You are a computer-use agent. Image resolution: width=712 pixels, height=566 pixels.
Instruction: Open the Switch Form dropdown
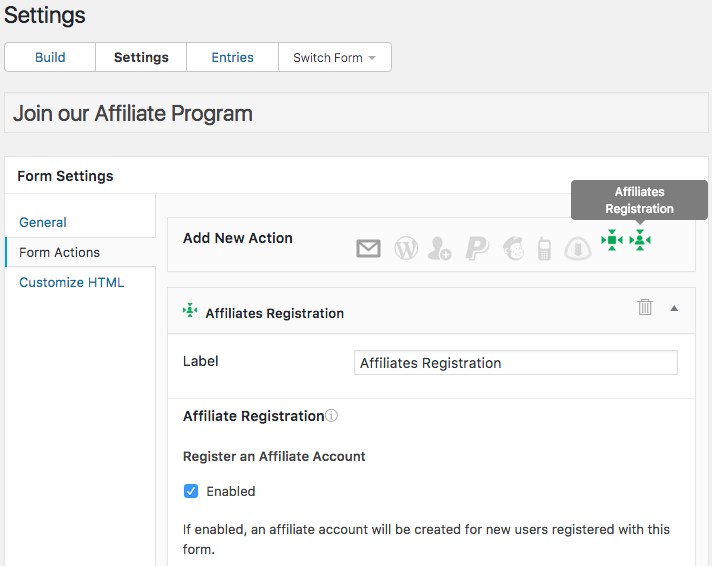pos(335,57)
